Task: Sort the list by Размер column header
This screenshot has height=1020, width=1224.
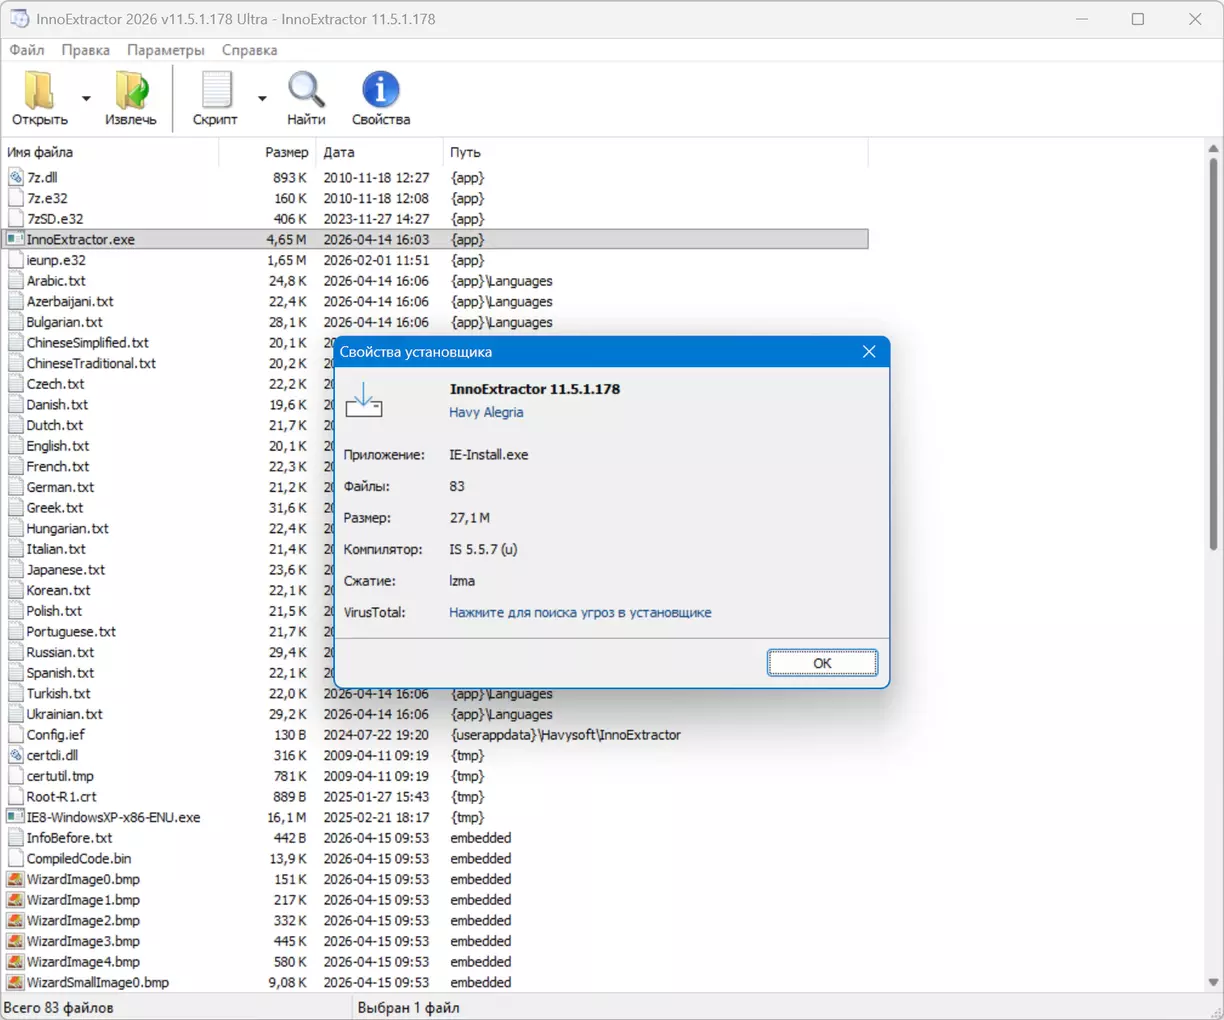Action: coord(286,152)
